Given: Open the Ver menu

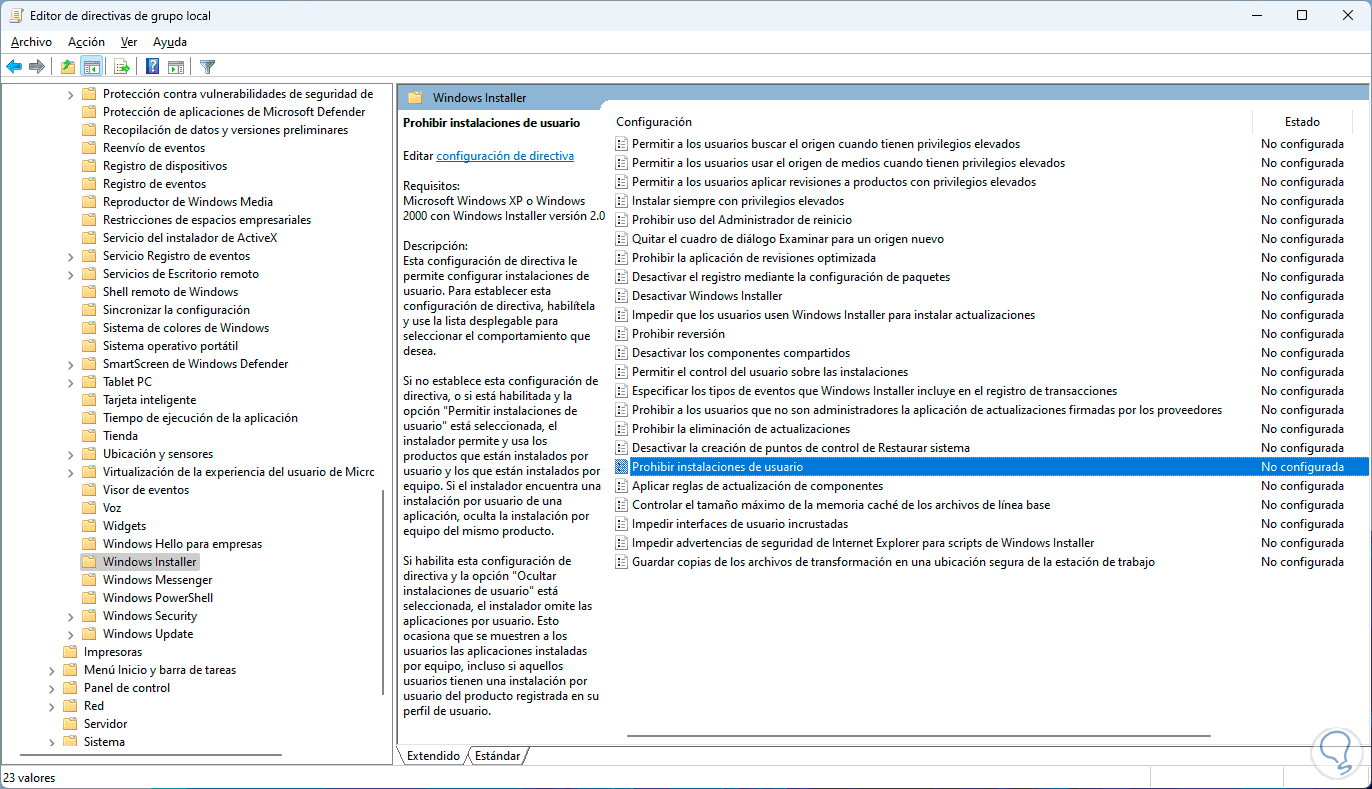Looking at the screenshot, I should click(x=129, y=42).
